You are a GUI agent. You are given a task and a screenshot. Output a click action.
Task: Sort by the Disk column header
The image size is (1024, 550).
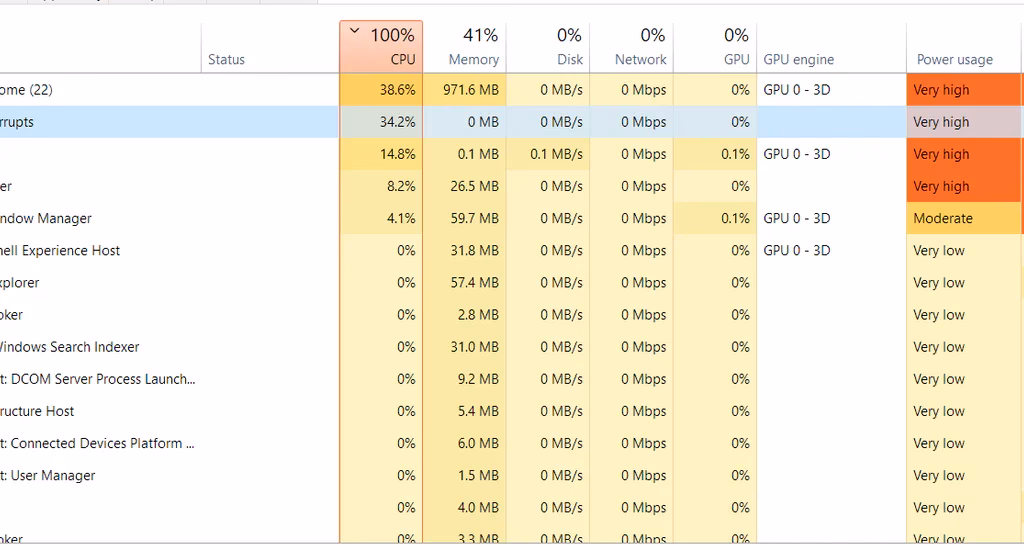coord(548,46)
